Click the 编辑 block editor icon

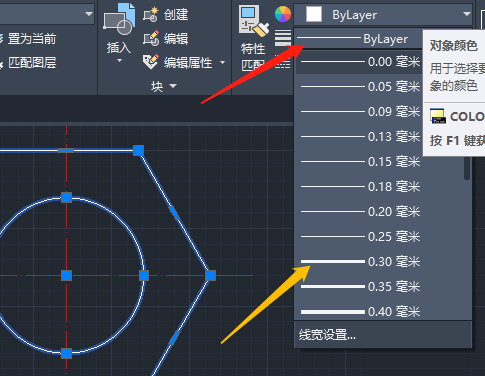click(151, 39)
